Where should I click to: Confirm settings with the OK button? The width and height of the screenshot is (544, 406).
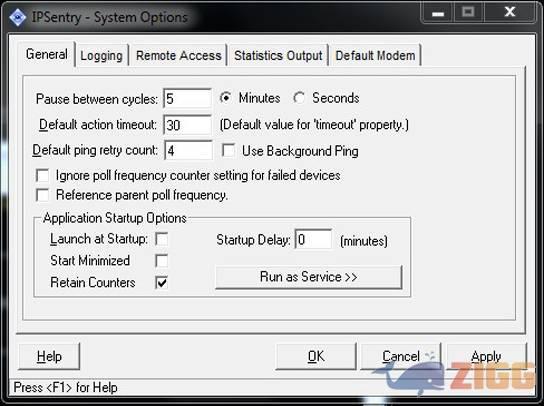316,356
